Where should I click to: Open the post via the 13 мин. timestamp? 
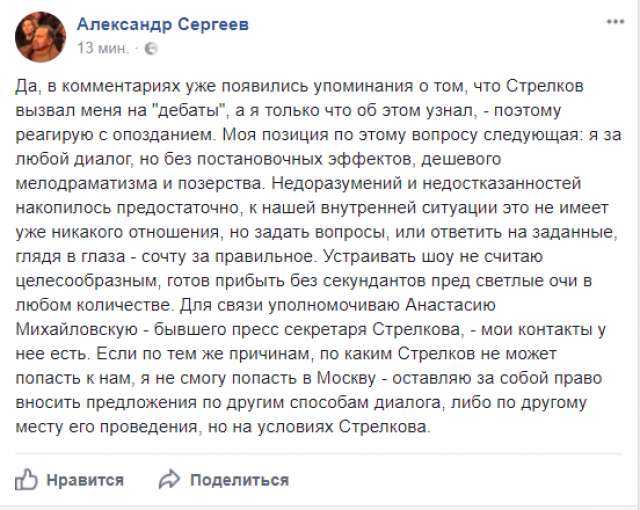(x=102, y=47)
